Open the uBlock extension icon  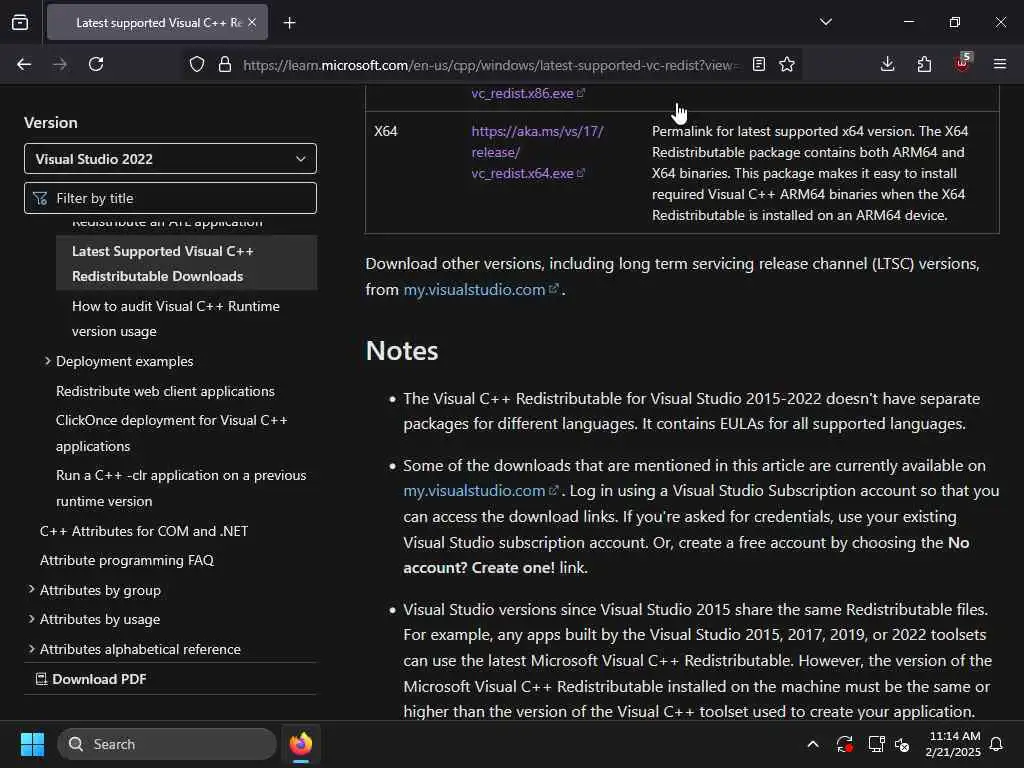tap(962, 63)
